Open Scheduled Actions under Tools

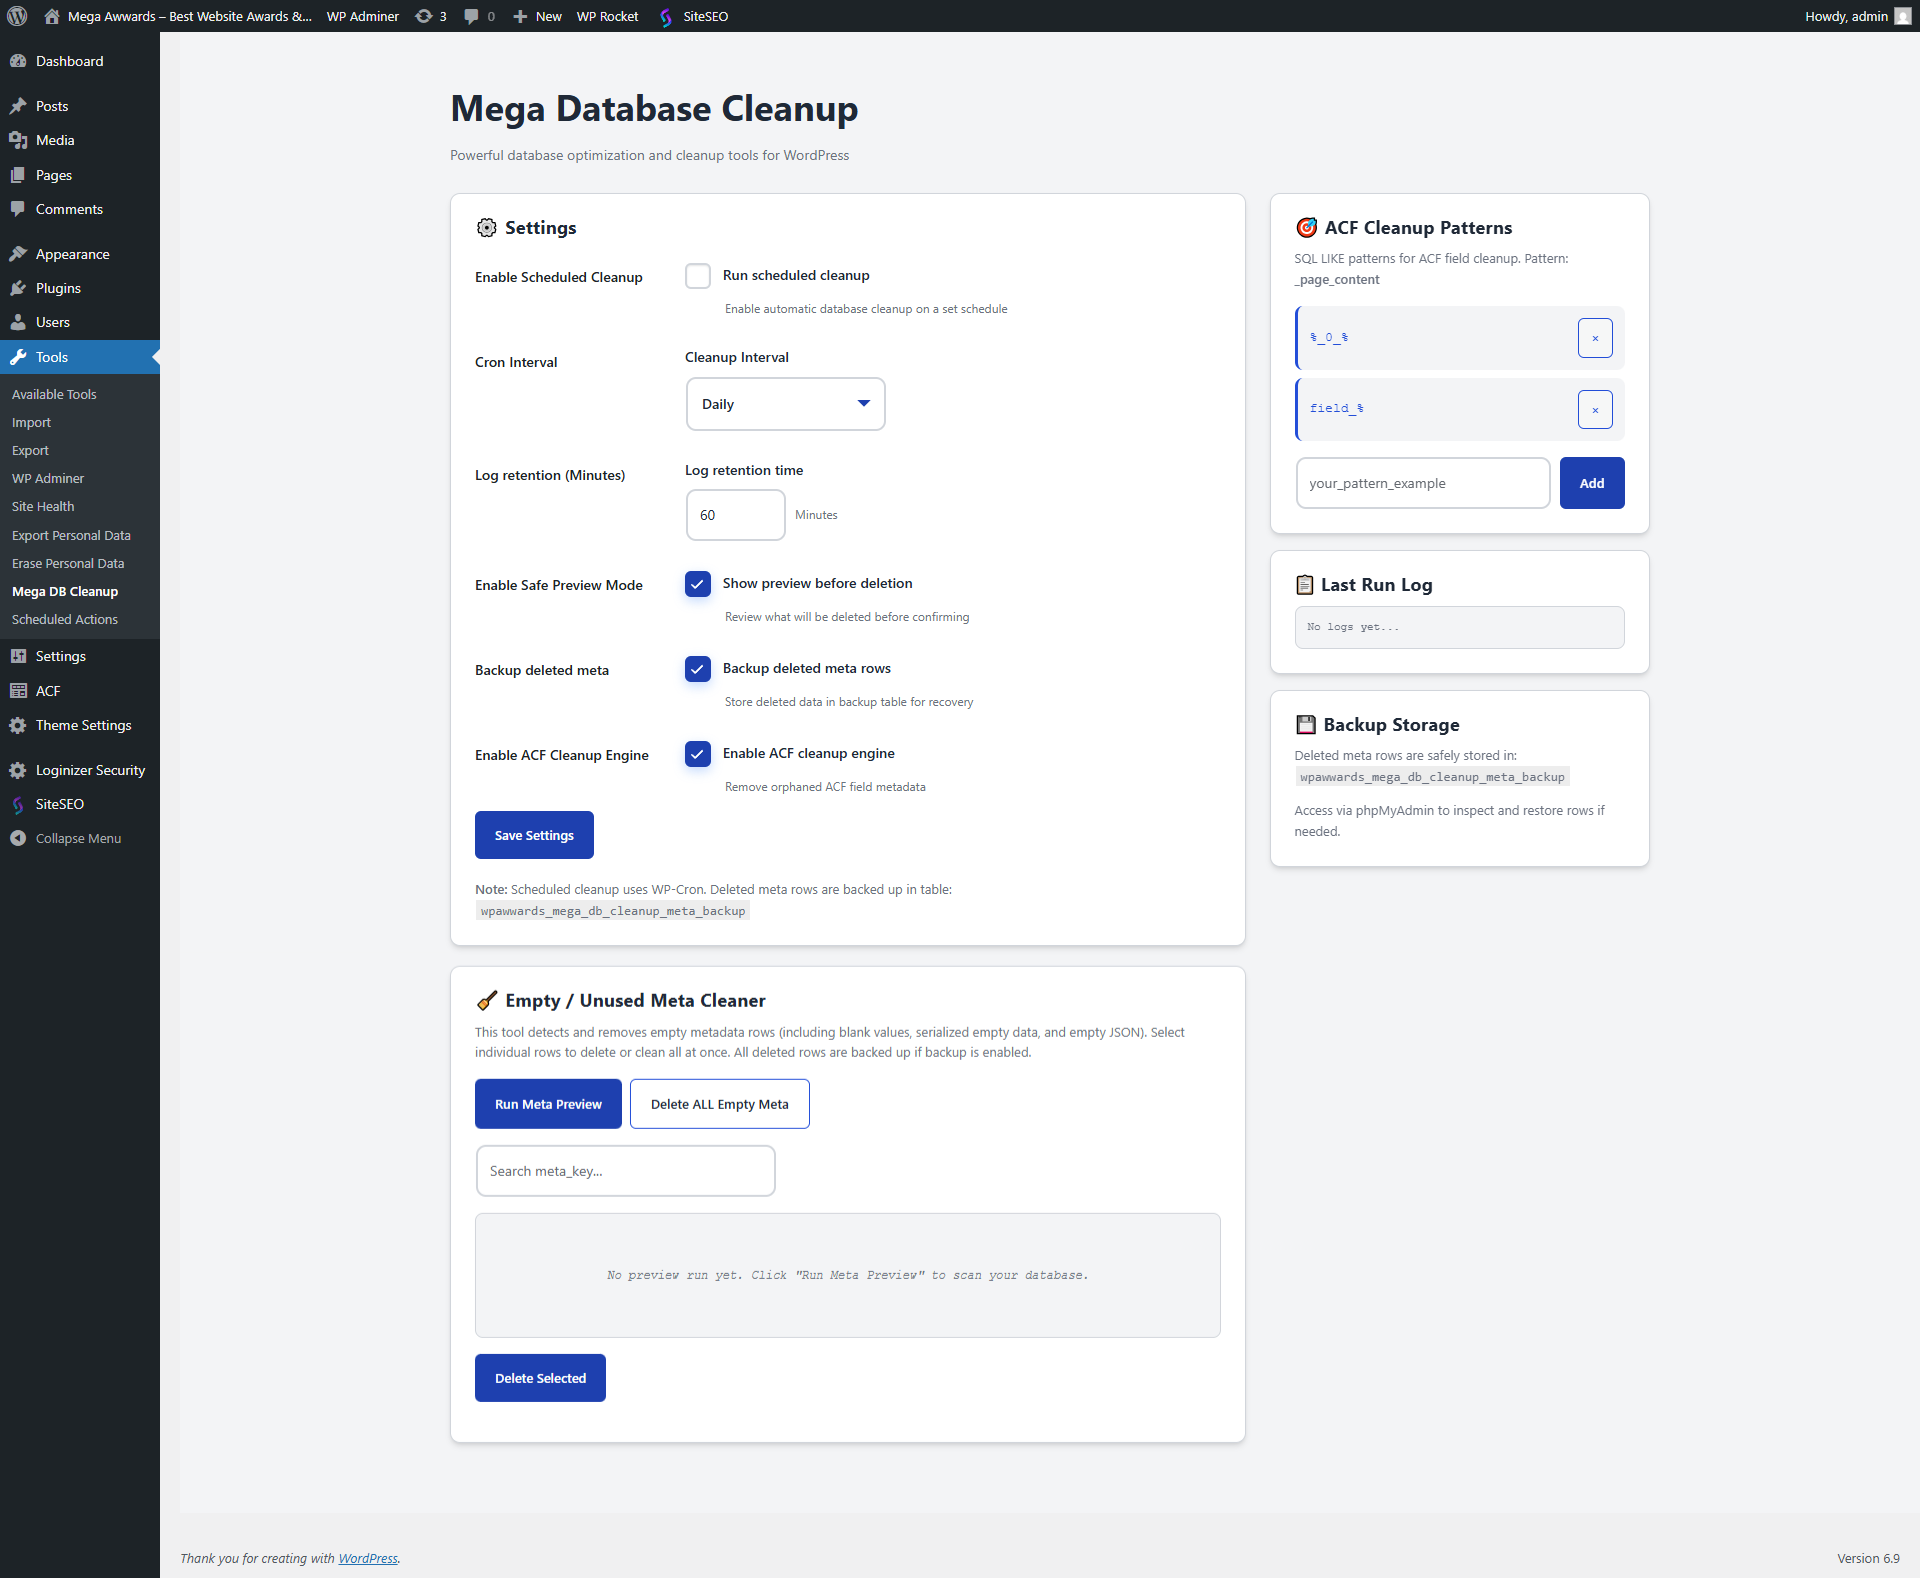pos(65,619)
